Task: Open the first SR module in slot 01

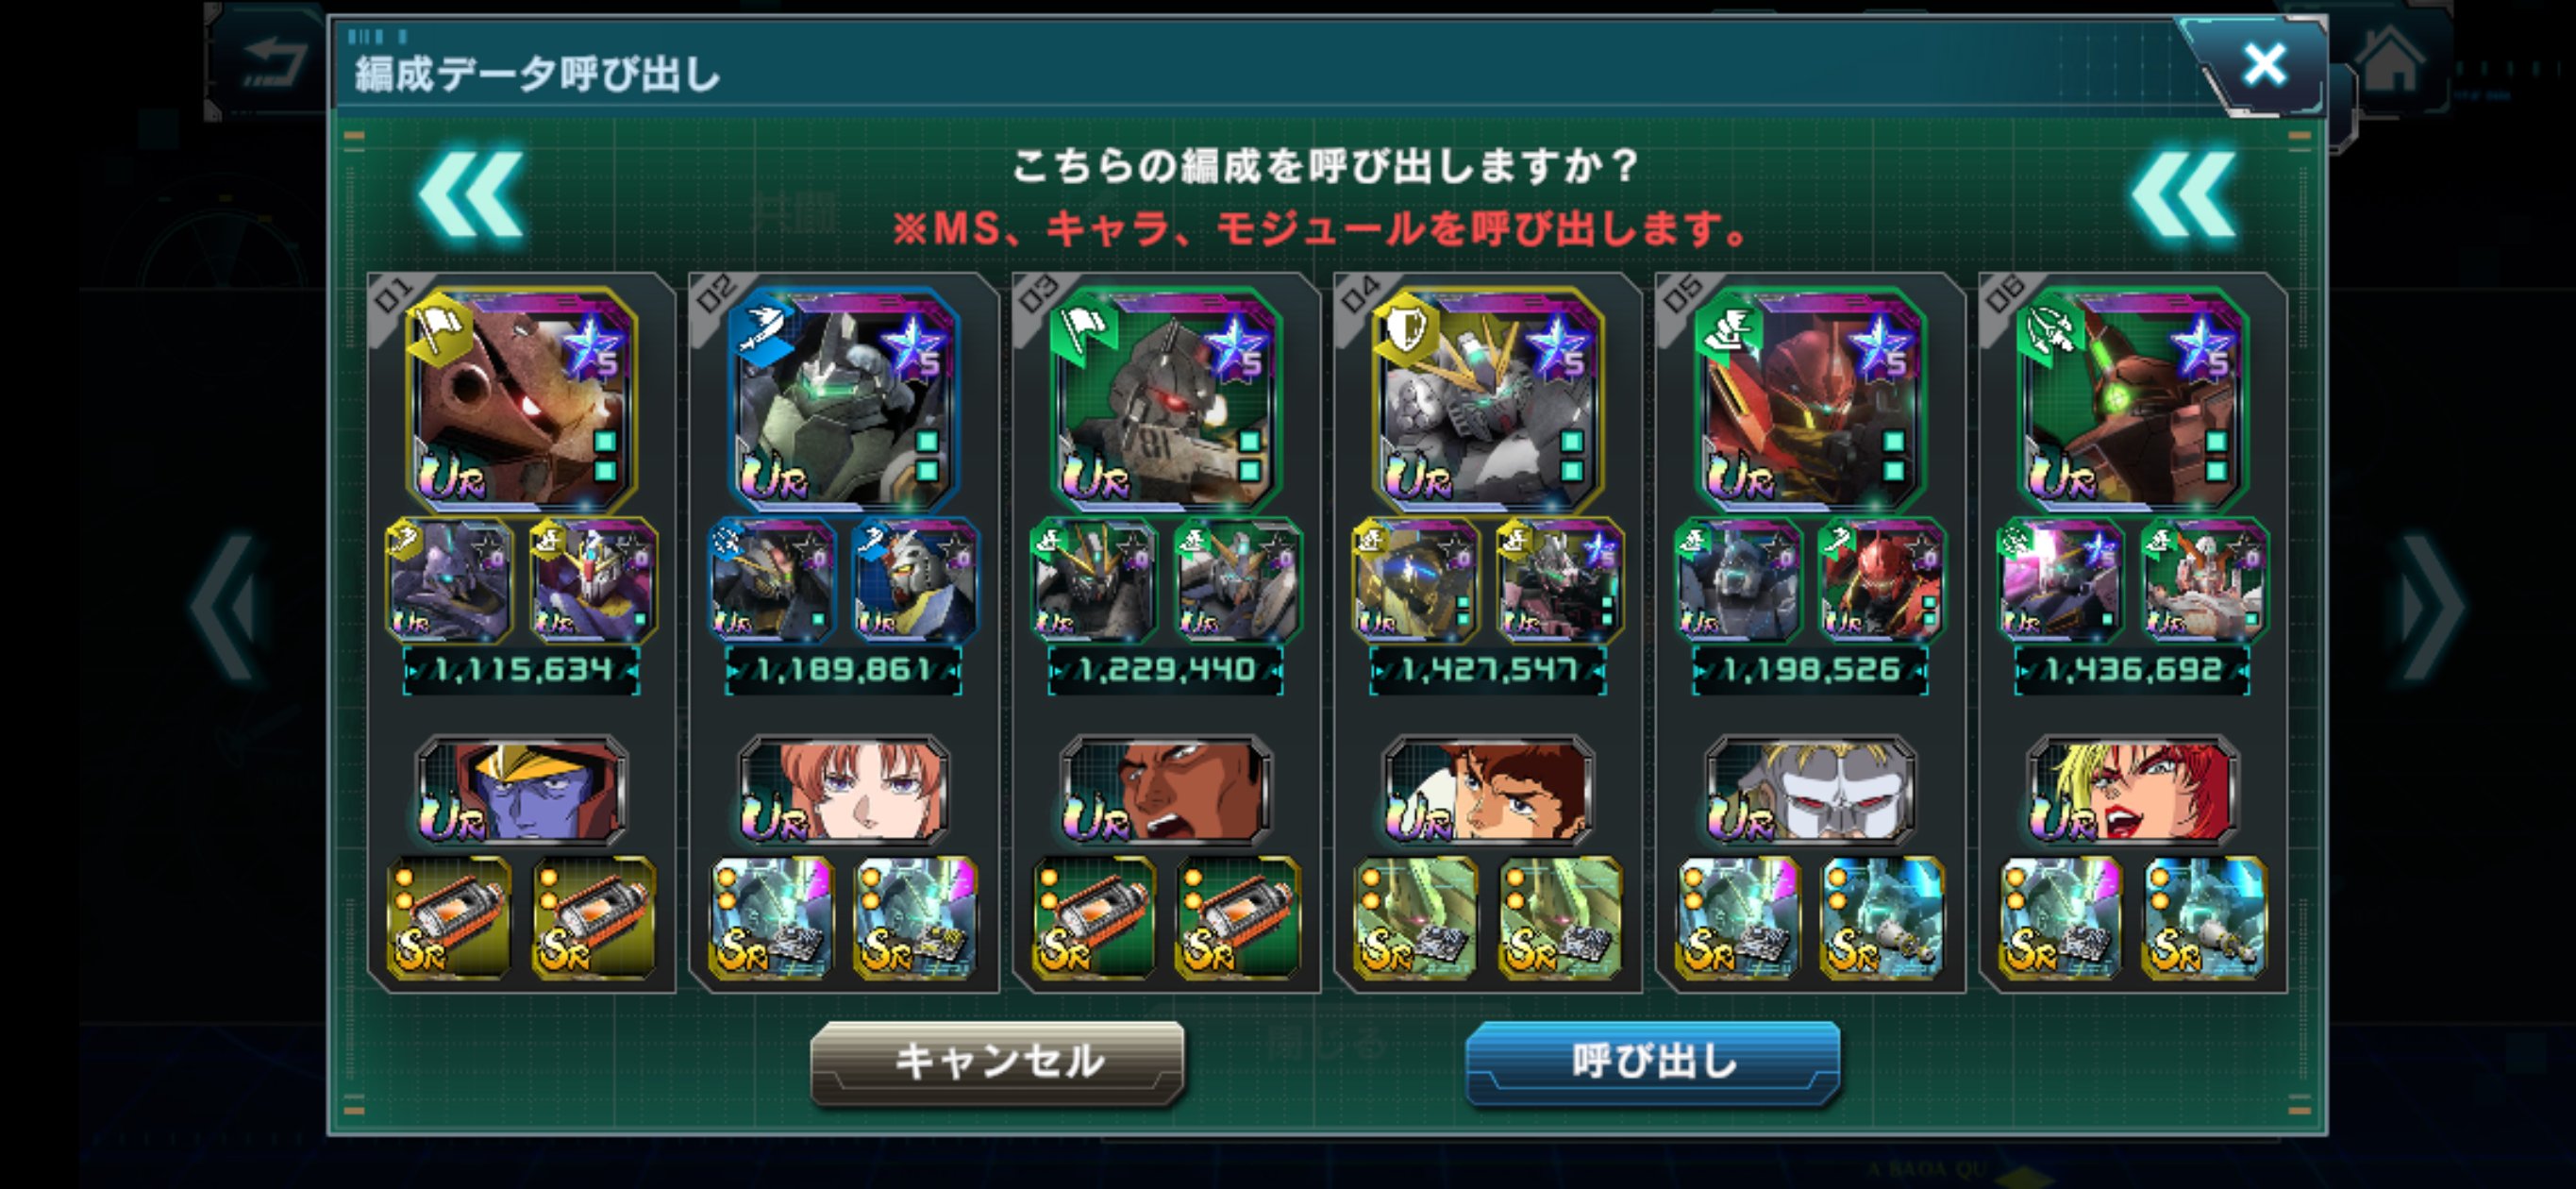Action: 449,917
